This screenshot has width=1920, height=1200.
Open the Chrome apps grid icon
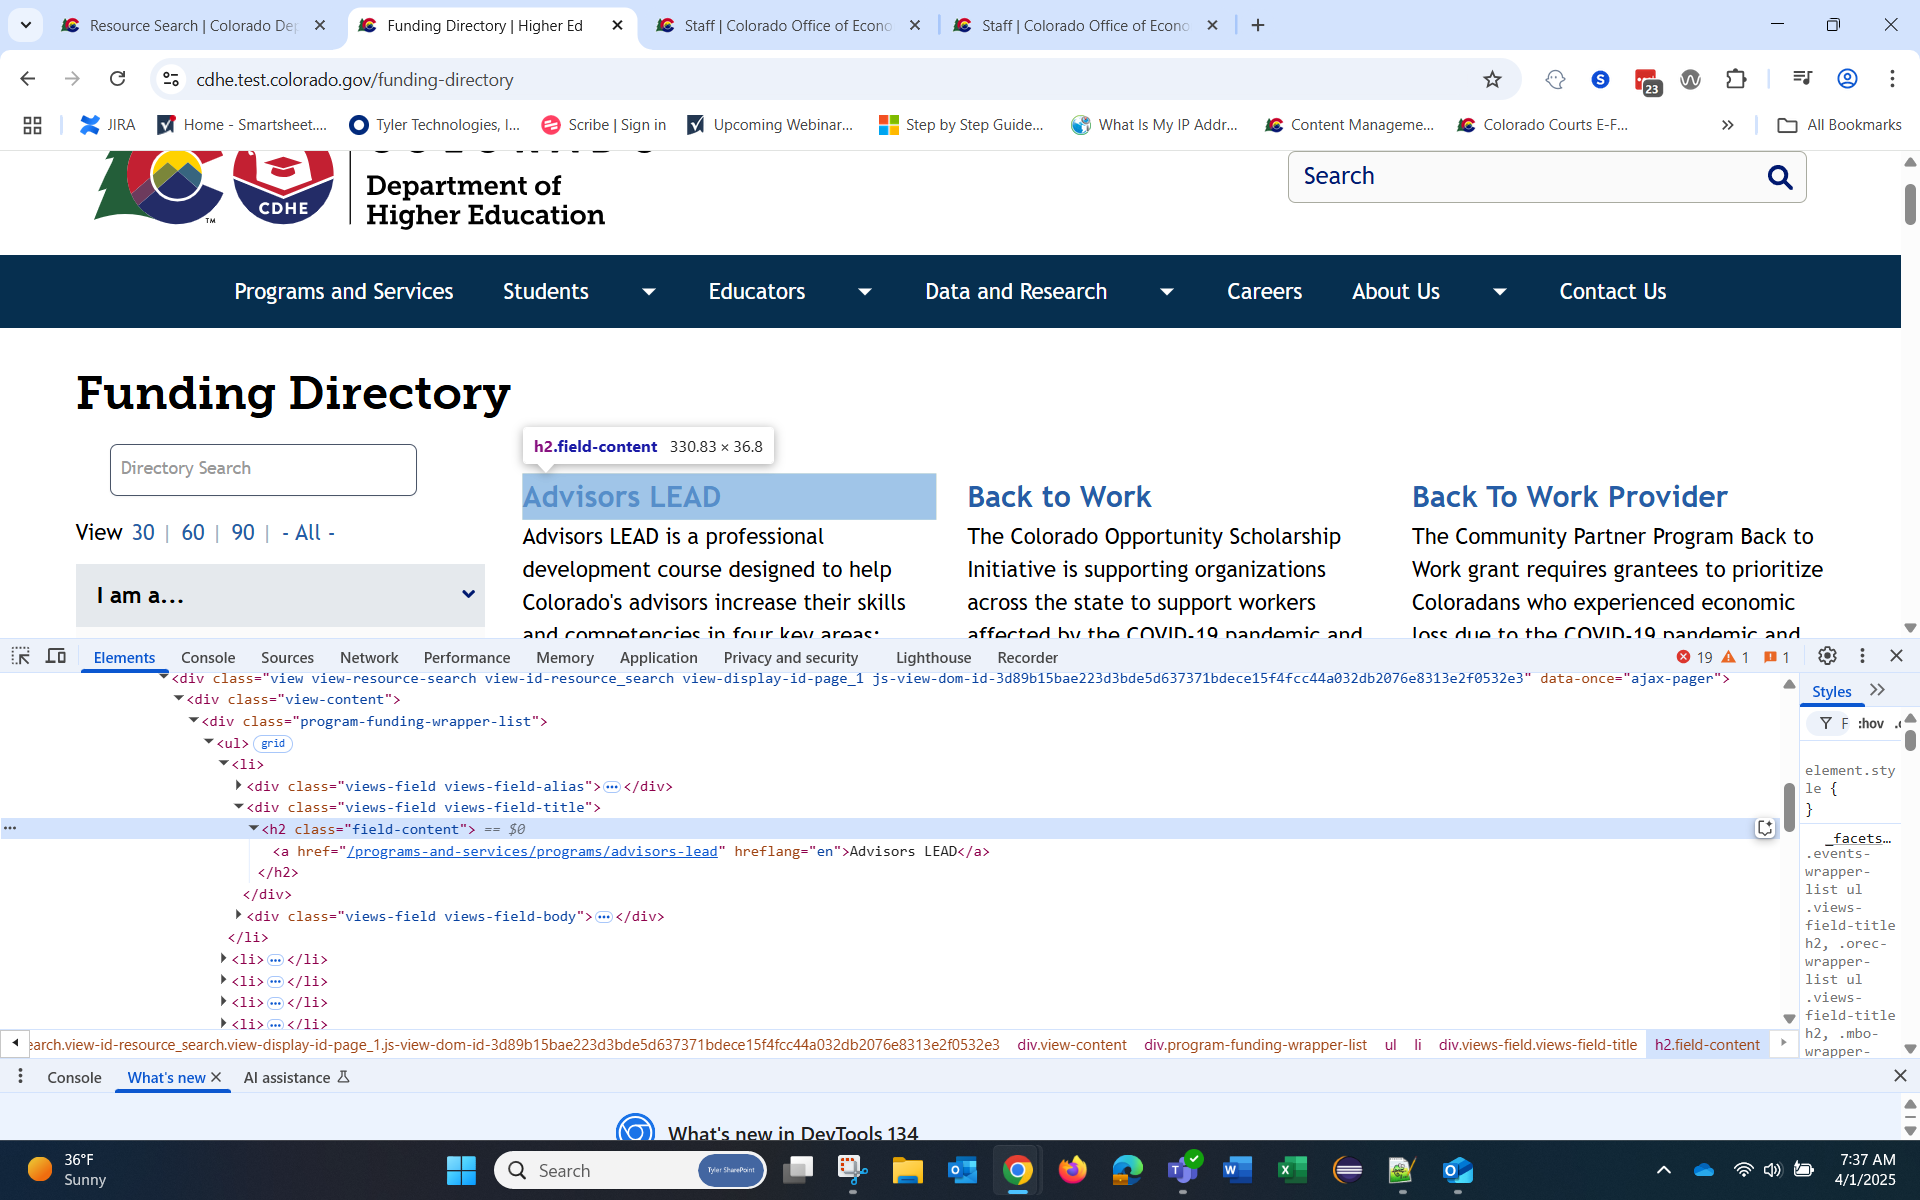[32, 125]
